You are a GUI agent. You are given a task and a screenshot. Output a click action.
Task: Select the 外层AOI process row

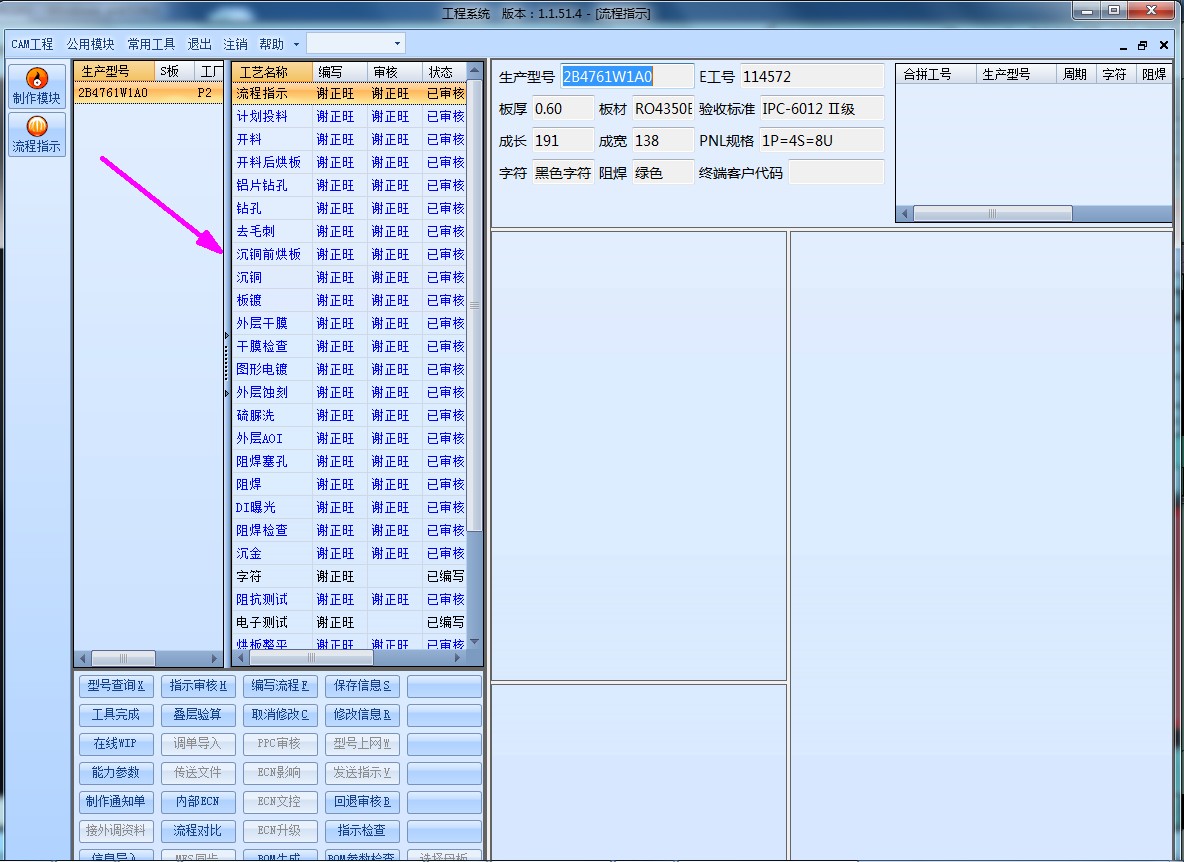(x=350, y=439)
